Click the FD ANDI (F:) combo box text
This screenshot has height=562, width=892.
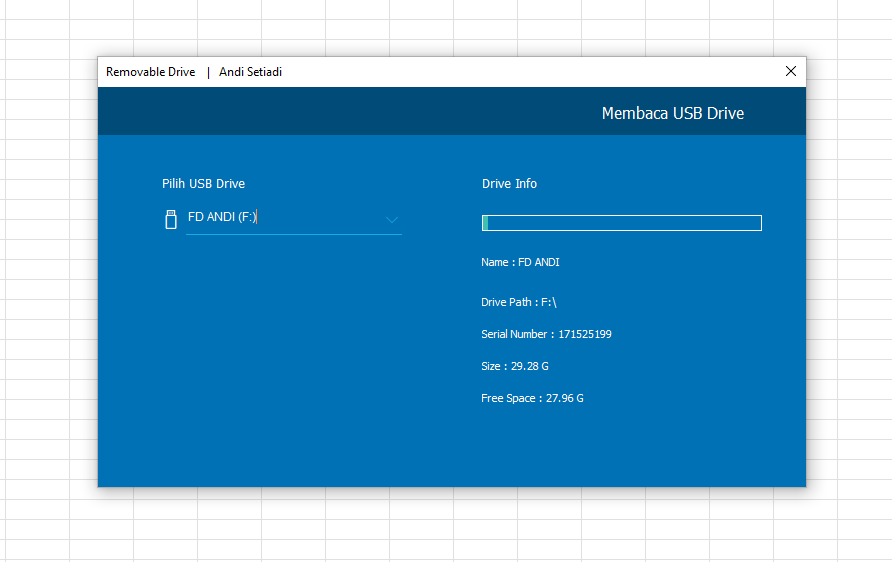coord(222,217)
